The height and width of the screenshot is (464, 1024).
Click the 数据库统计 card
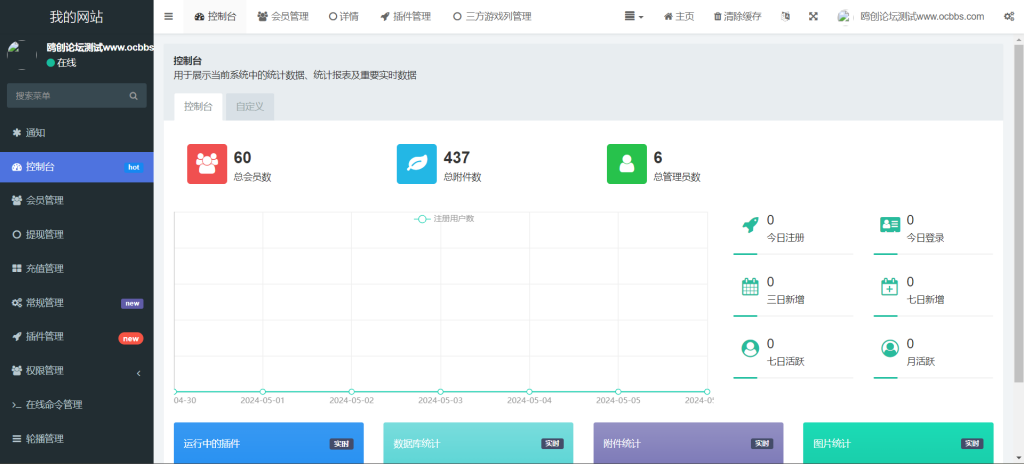coord(478,443)
